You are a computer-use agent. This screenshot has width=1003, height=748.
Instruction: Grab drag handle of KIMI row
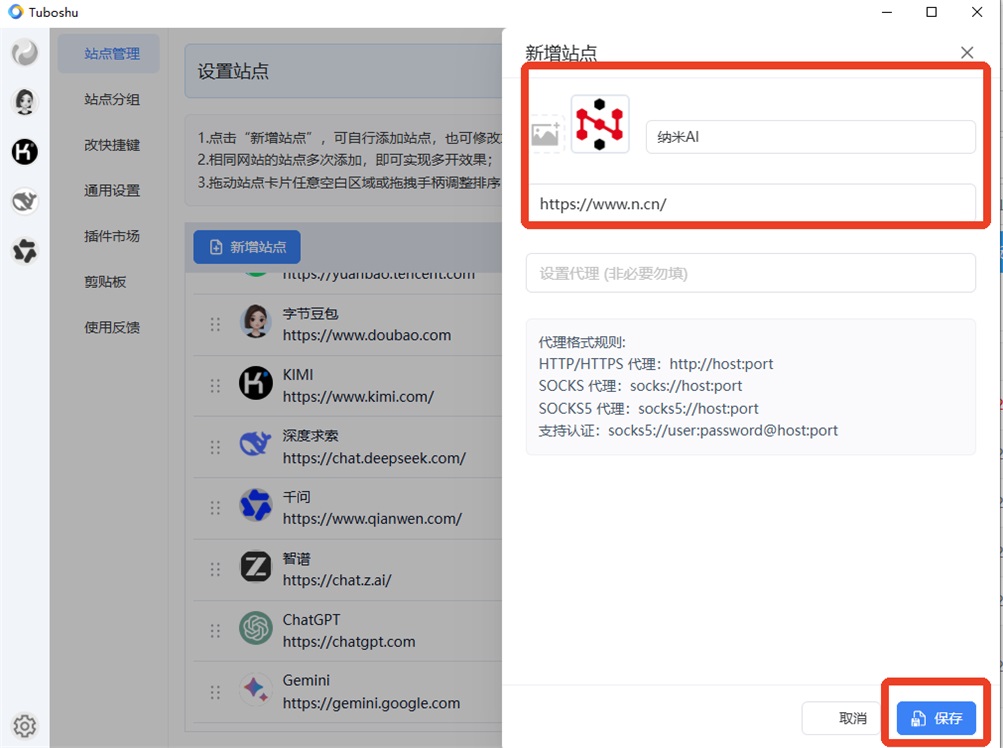[215, 386]
